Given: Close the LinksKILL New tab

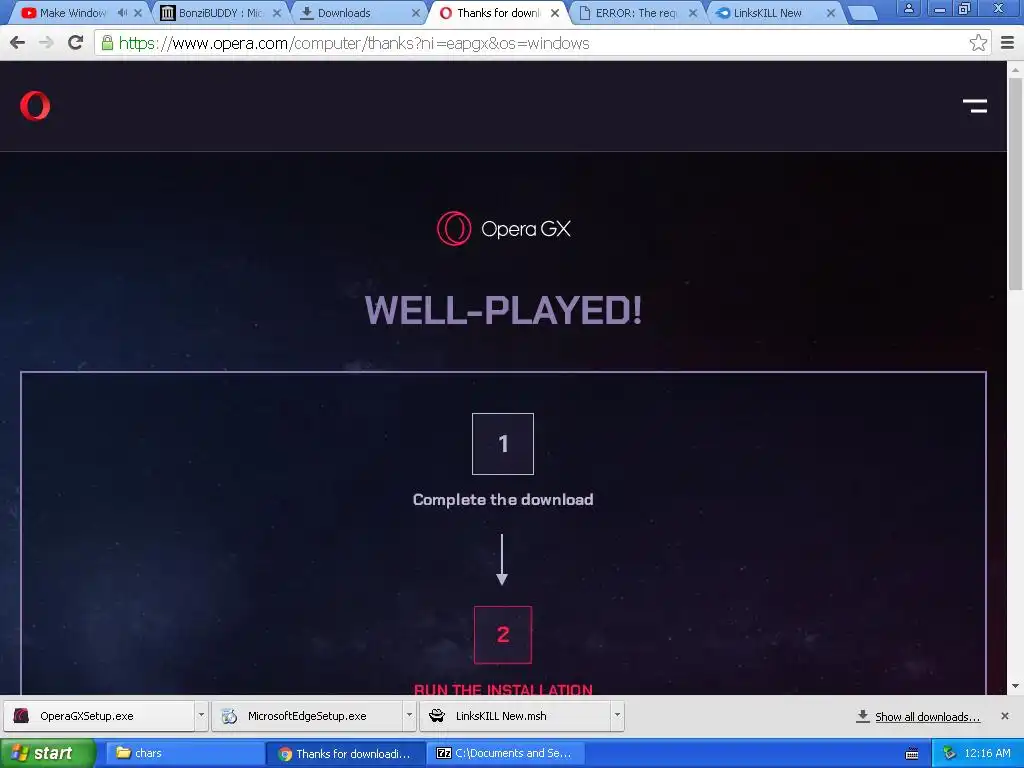Looking at the screenshot, I should tap(831, 13).
